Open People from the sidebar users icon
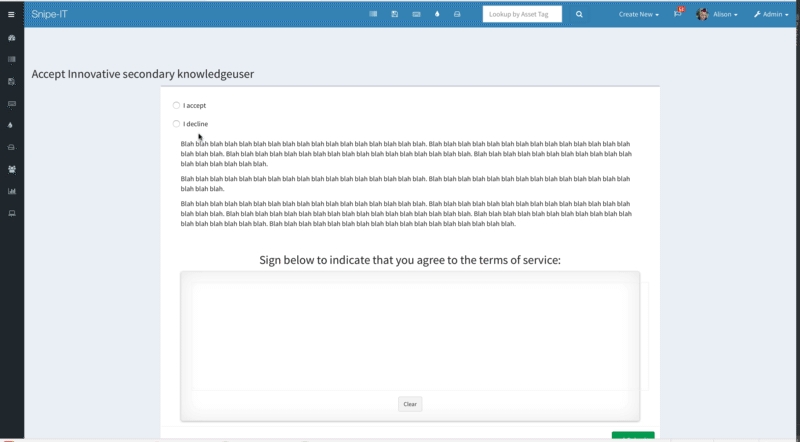The image size is (800, 442). point(11,169)
